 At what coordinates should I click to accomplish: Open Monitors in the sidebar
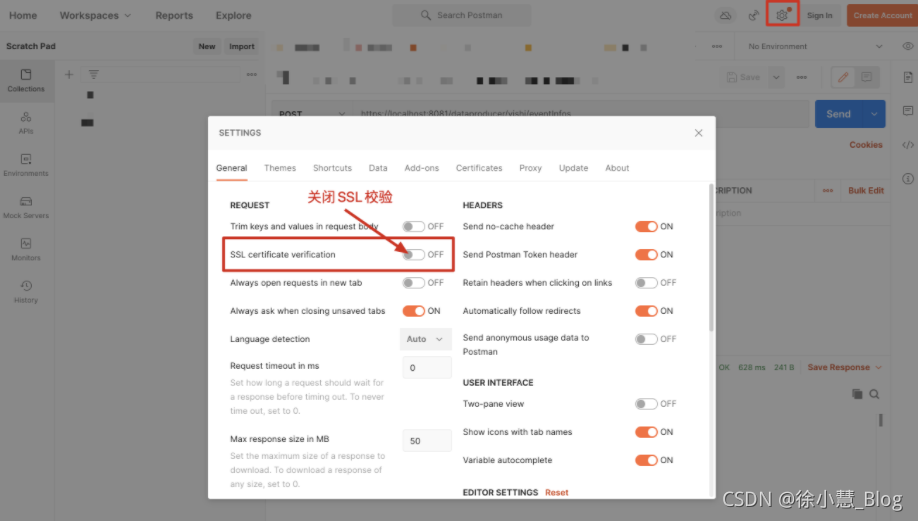pos(26,249)
